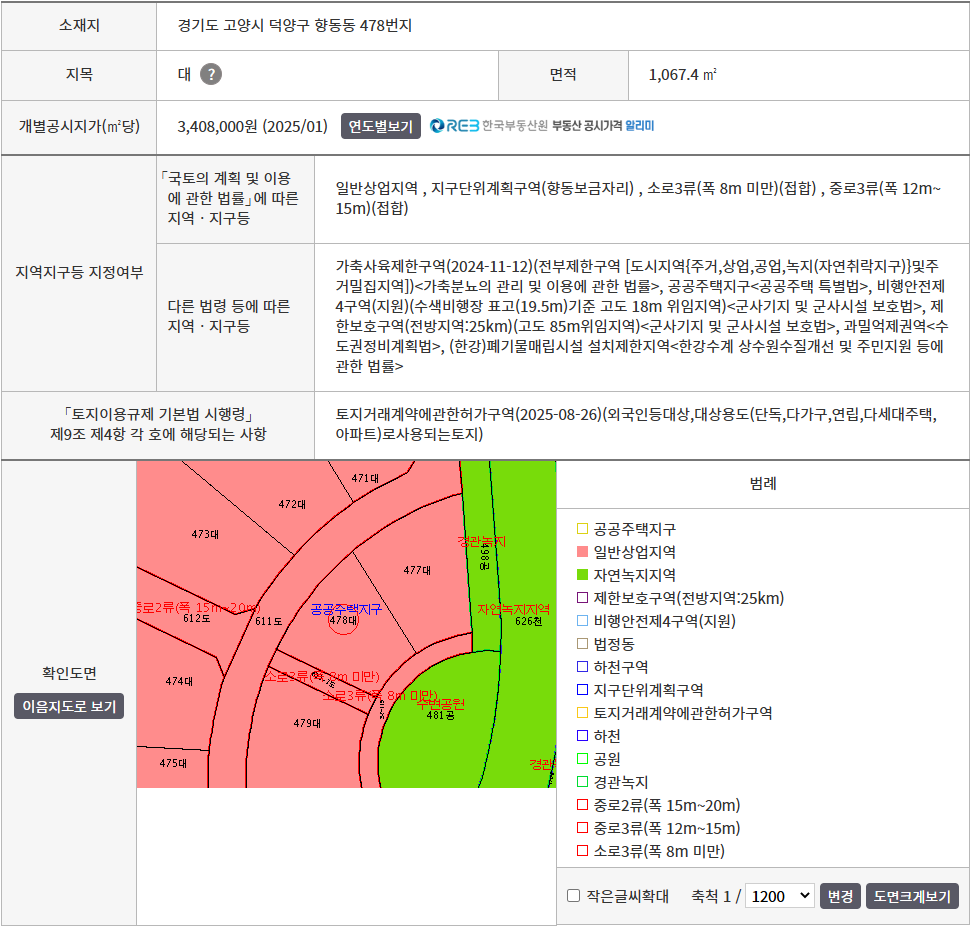Click the 변경 button to apply scale
This screenshot has width=975, height=928.
coord(840,896)
